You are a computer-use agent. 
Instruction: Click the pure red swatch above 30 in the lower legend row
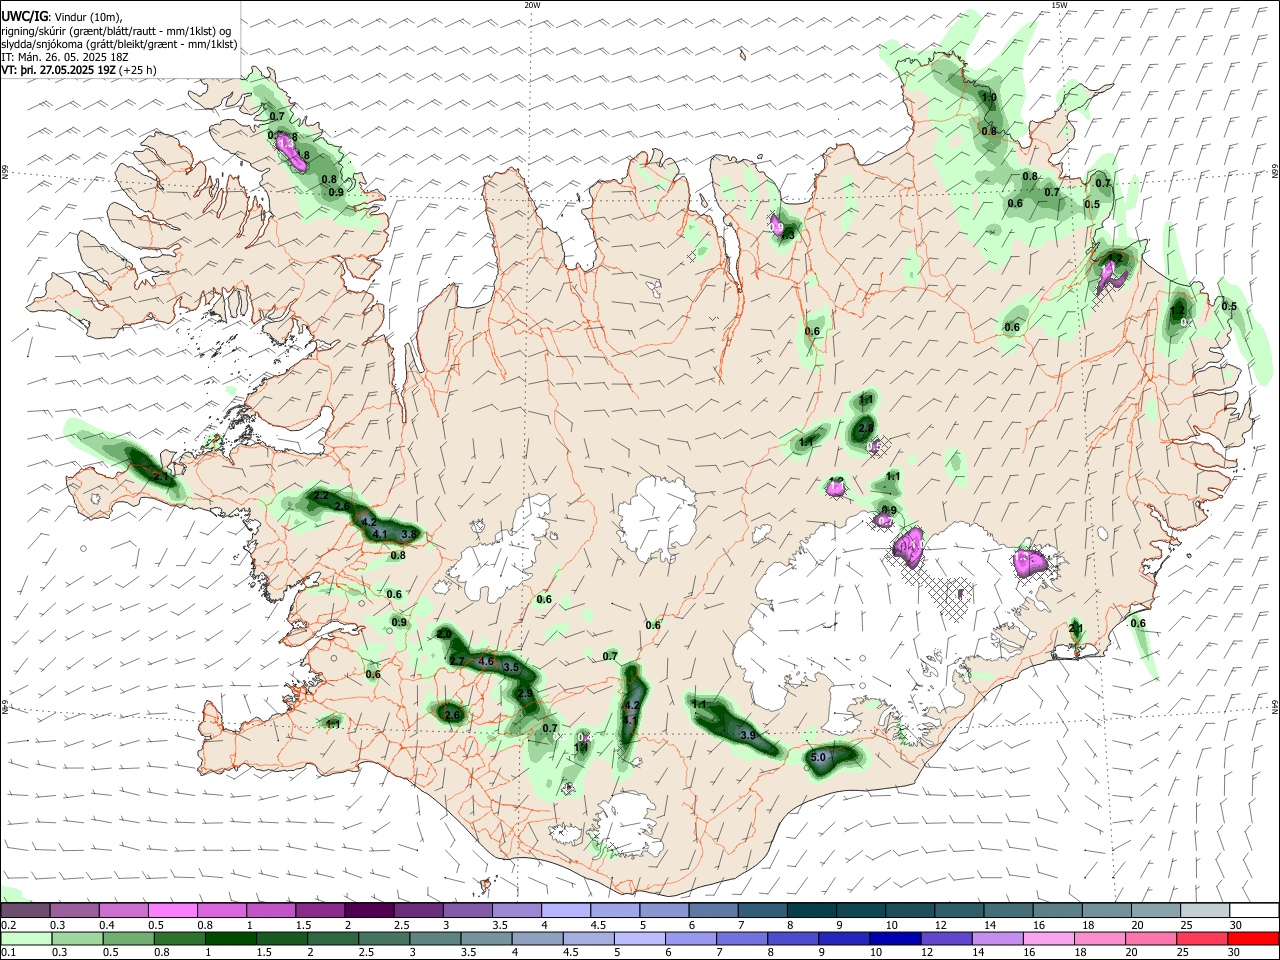(1253, 938)
